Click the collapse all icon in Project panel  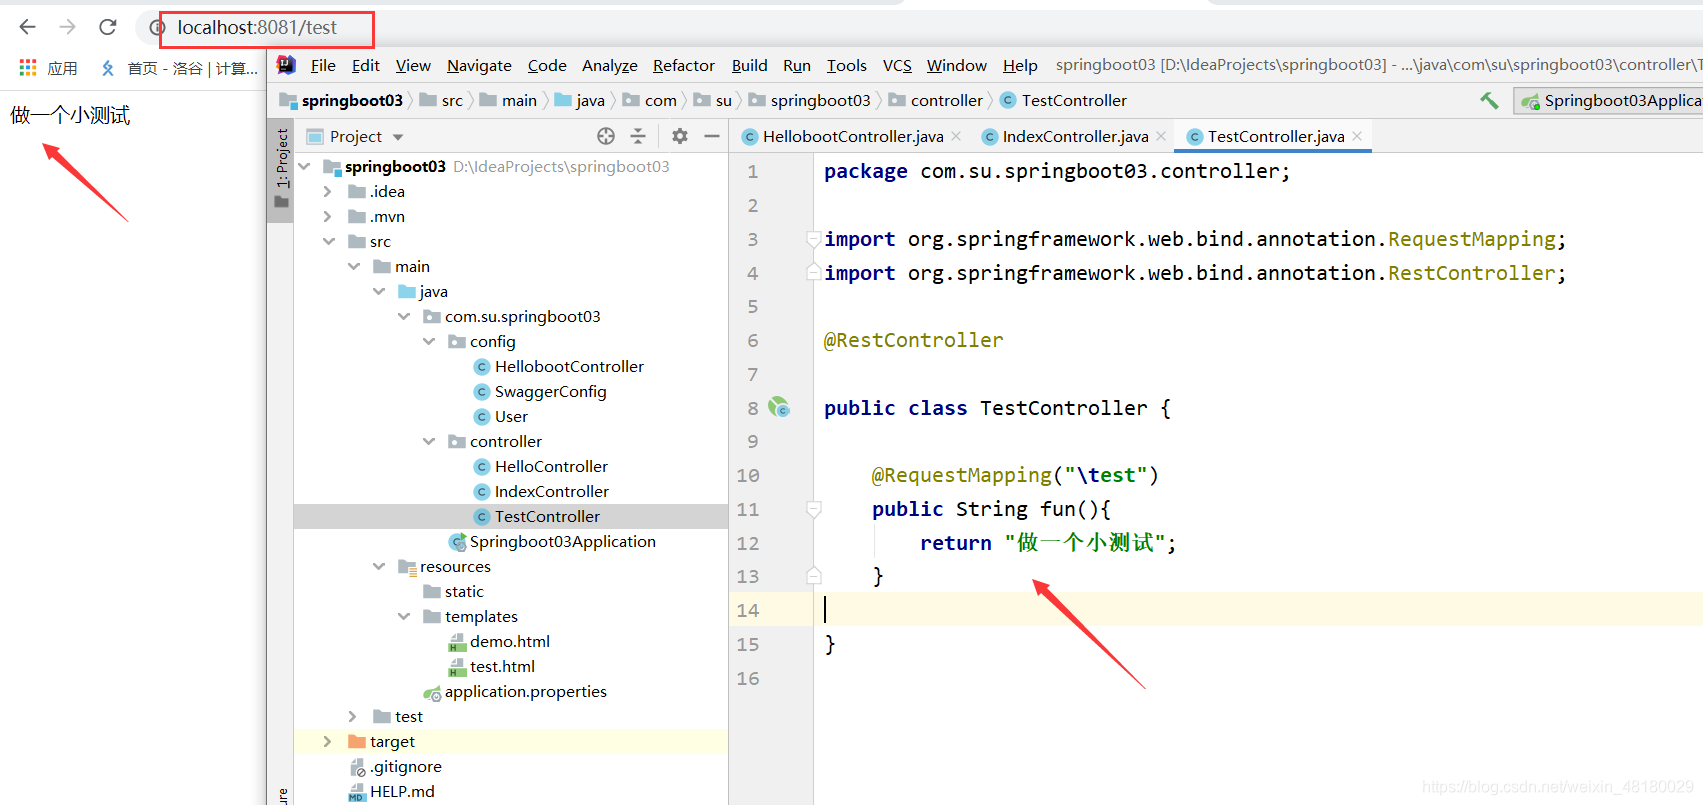tap(638, 136)
